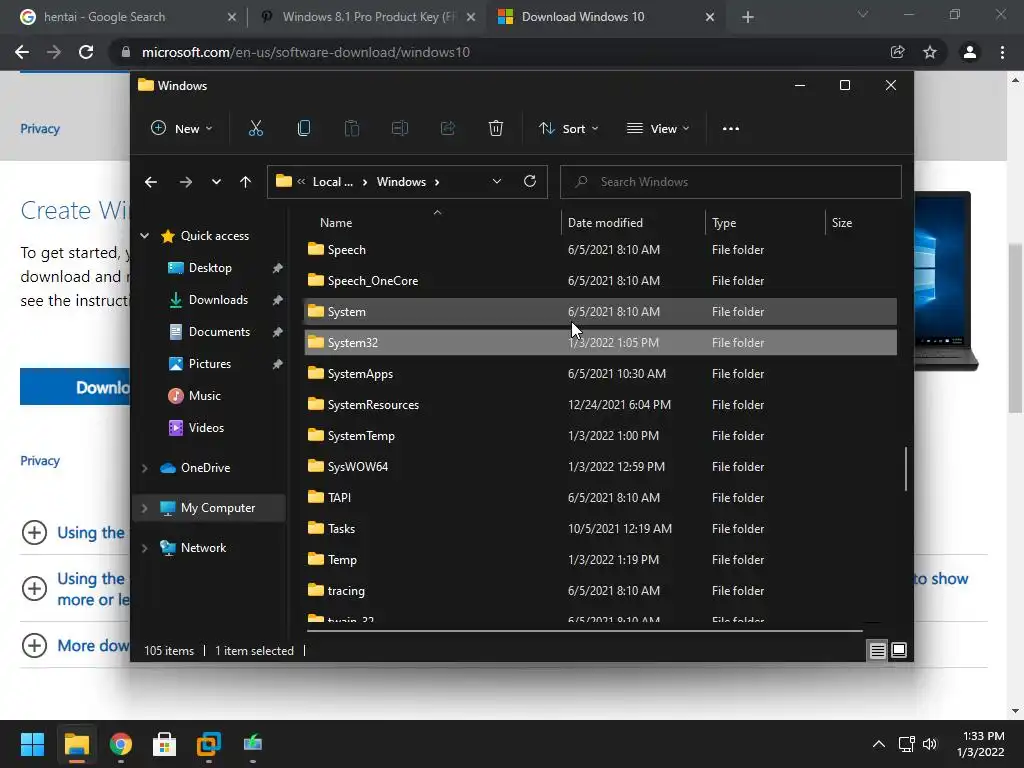The height and width of the screenshot is (768, 1024).
Task: Show hidden system tray icons
Action: click(x=879, y=744)
